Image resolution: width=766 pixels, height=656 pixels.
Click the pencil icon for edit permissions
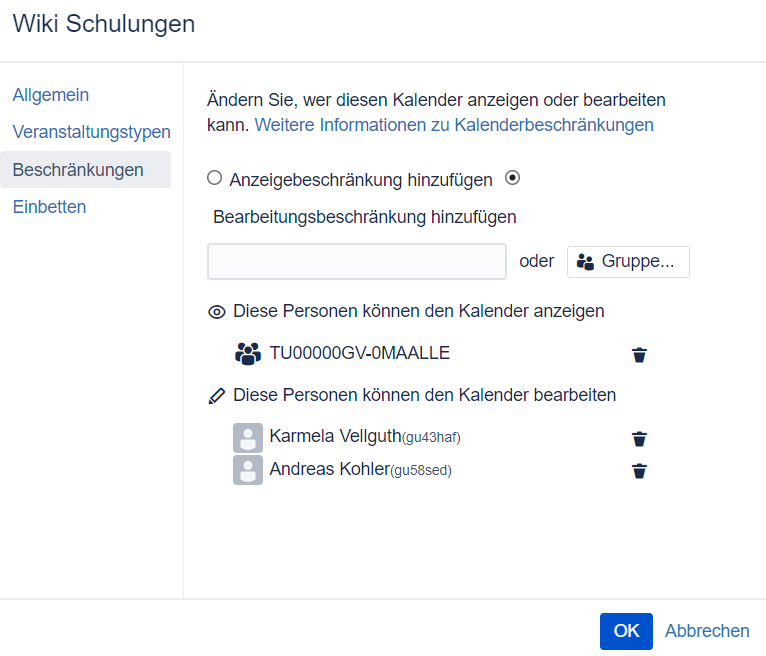pyautogui.click(x=216, y=396)
